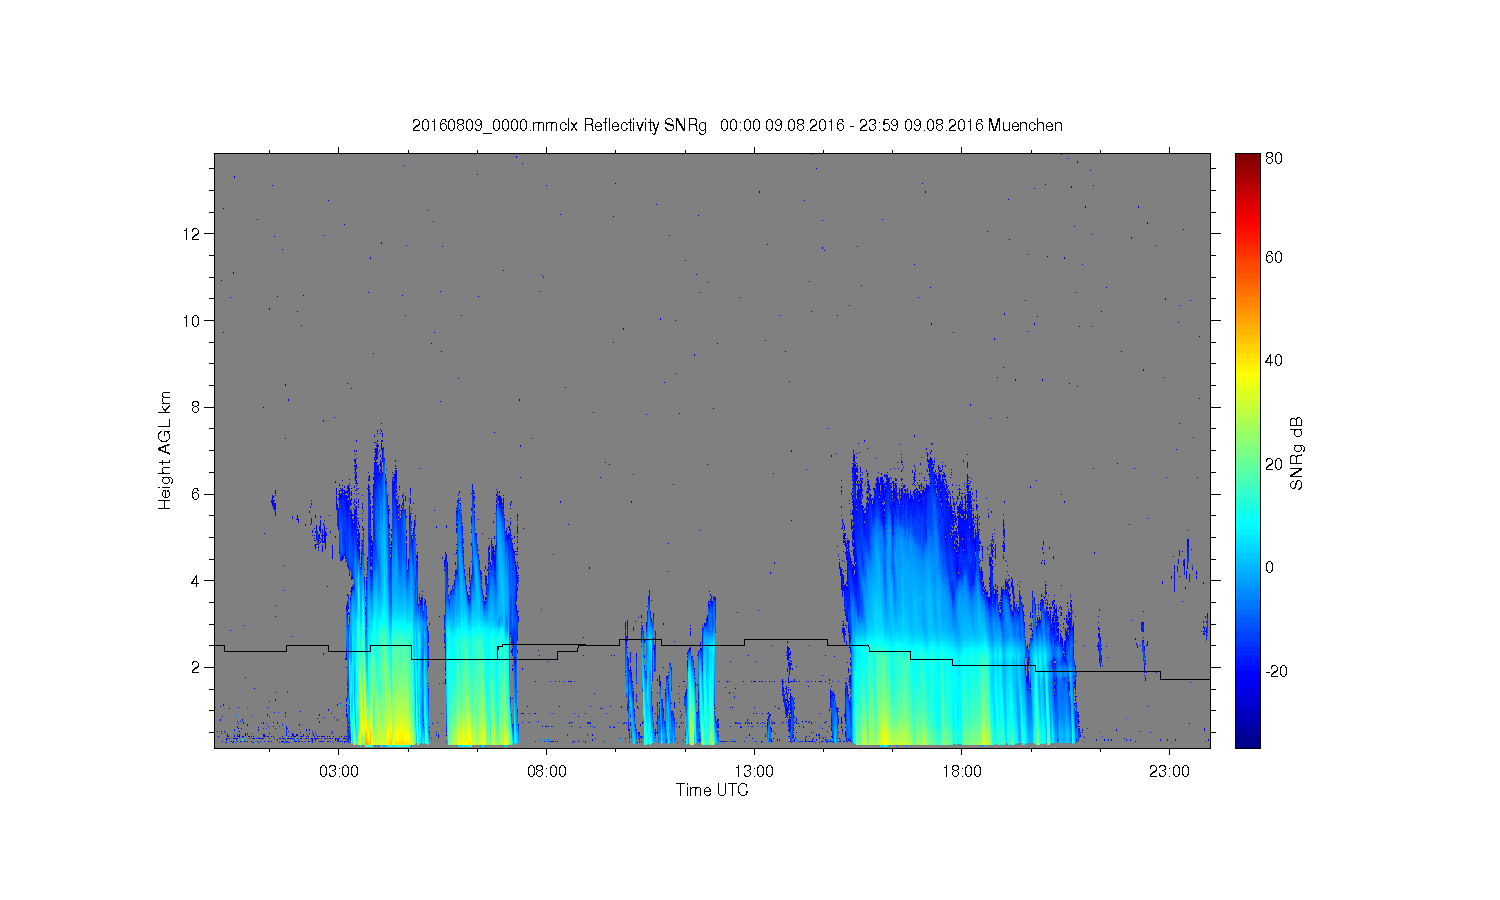1500x900 pixels.
Task: Click the height axis tick label 4
Action: pos(197,581)
